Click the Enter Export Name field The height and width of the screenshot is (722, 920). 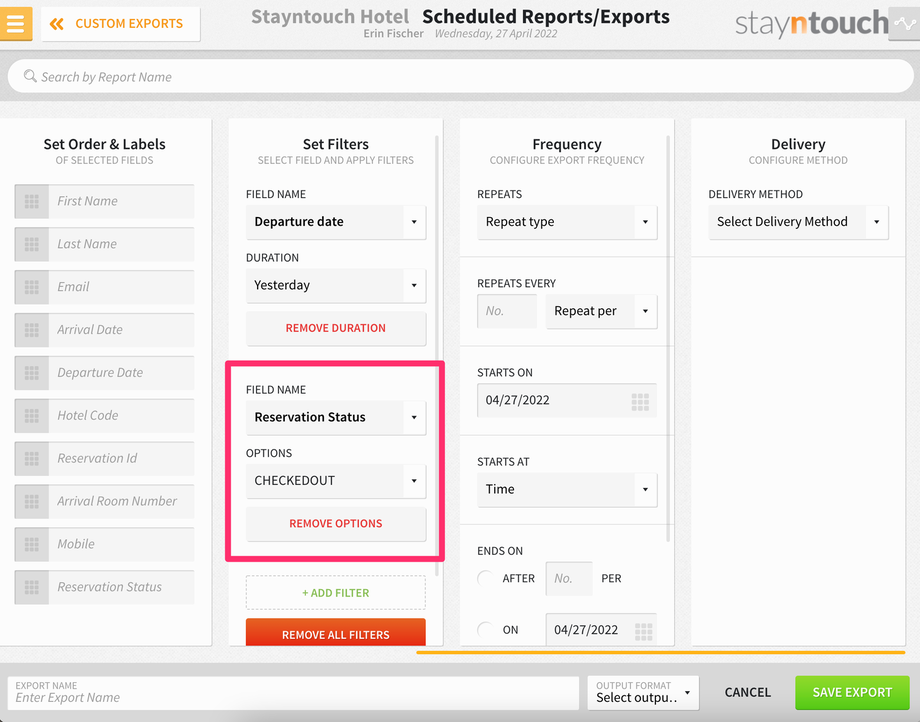click(293, 693)
